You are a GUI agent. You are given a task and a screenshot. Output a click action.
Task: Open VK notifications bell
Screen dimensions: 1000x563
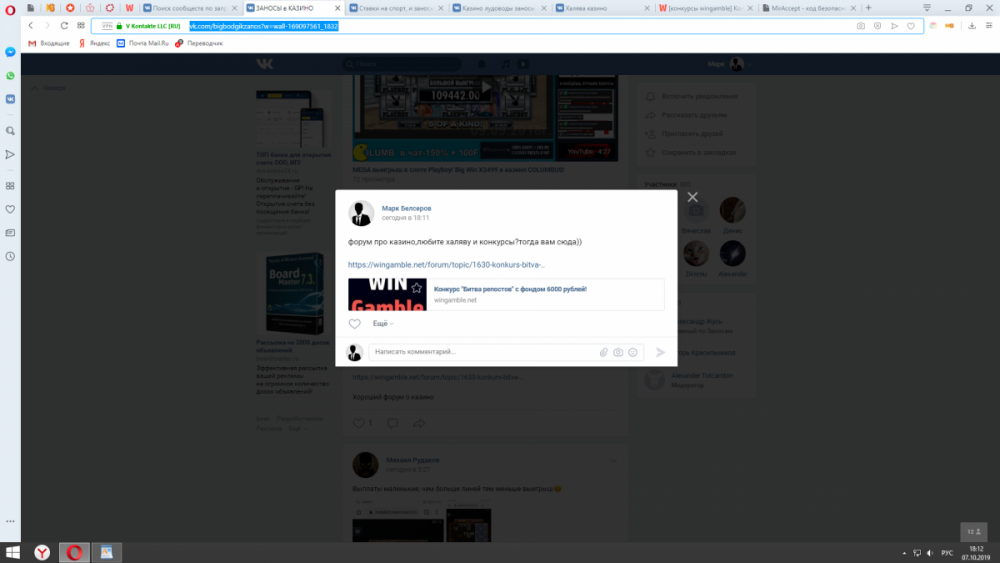click(482, 64)
